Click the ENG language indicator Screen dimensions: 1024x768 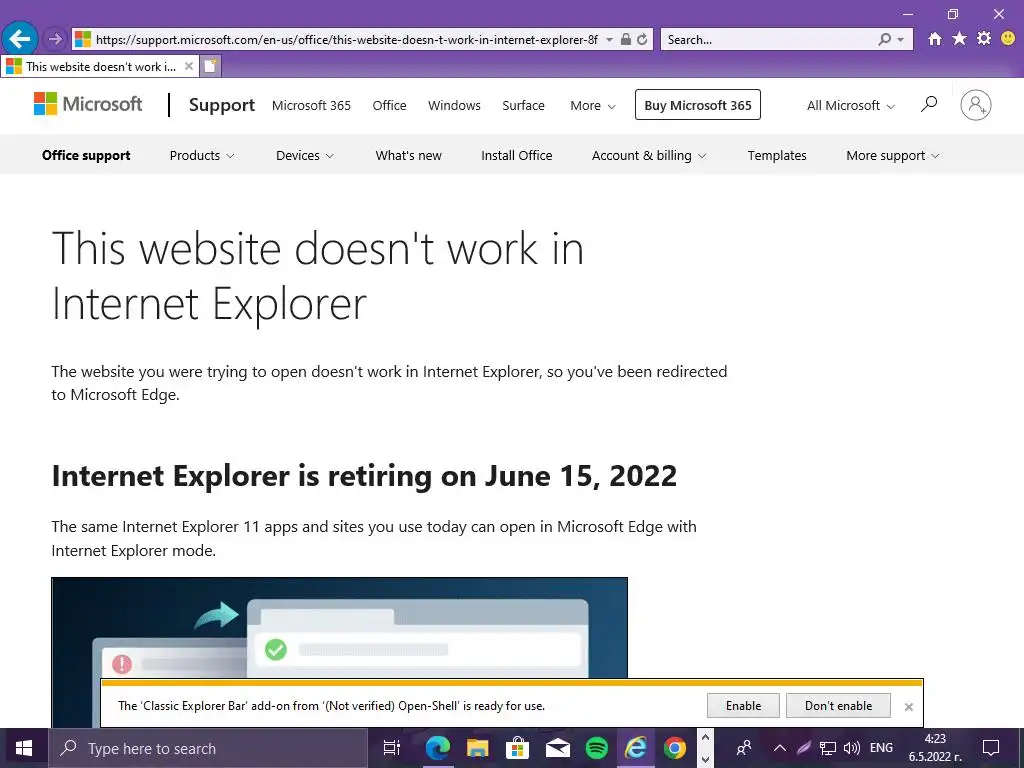882,748
